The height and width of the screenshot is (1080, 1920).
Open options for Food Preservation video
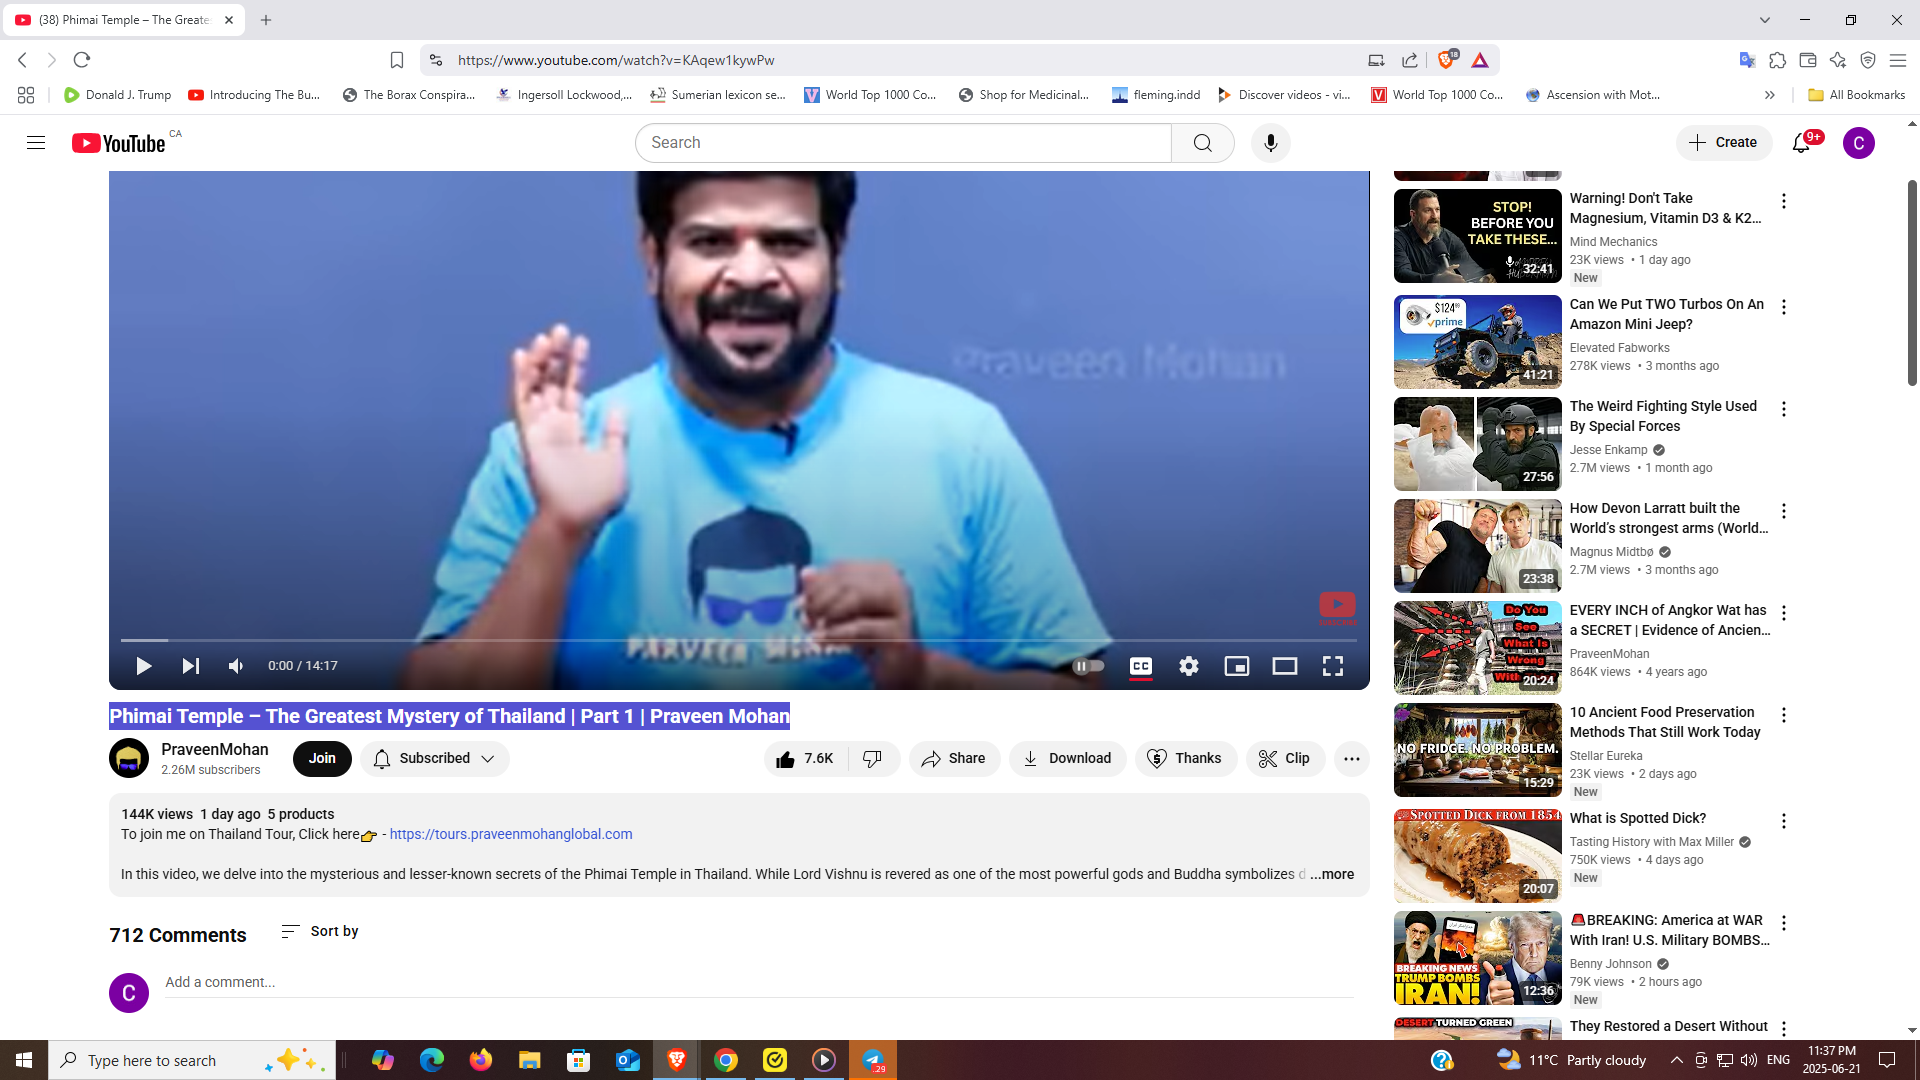click(x=1783, y=715)
